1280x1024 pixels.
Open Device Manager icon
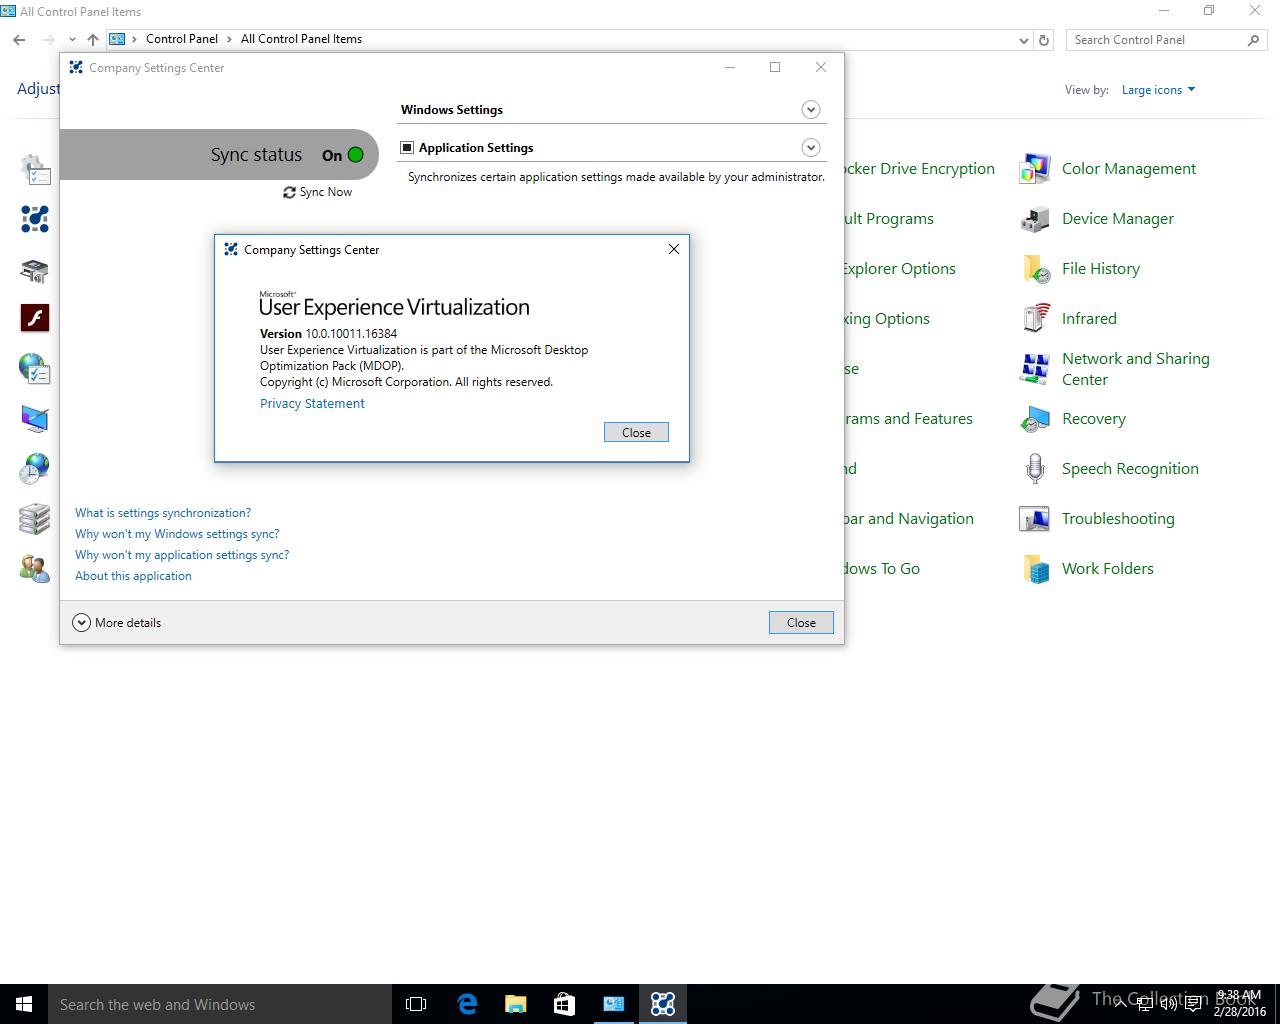point(1035,219)
